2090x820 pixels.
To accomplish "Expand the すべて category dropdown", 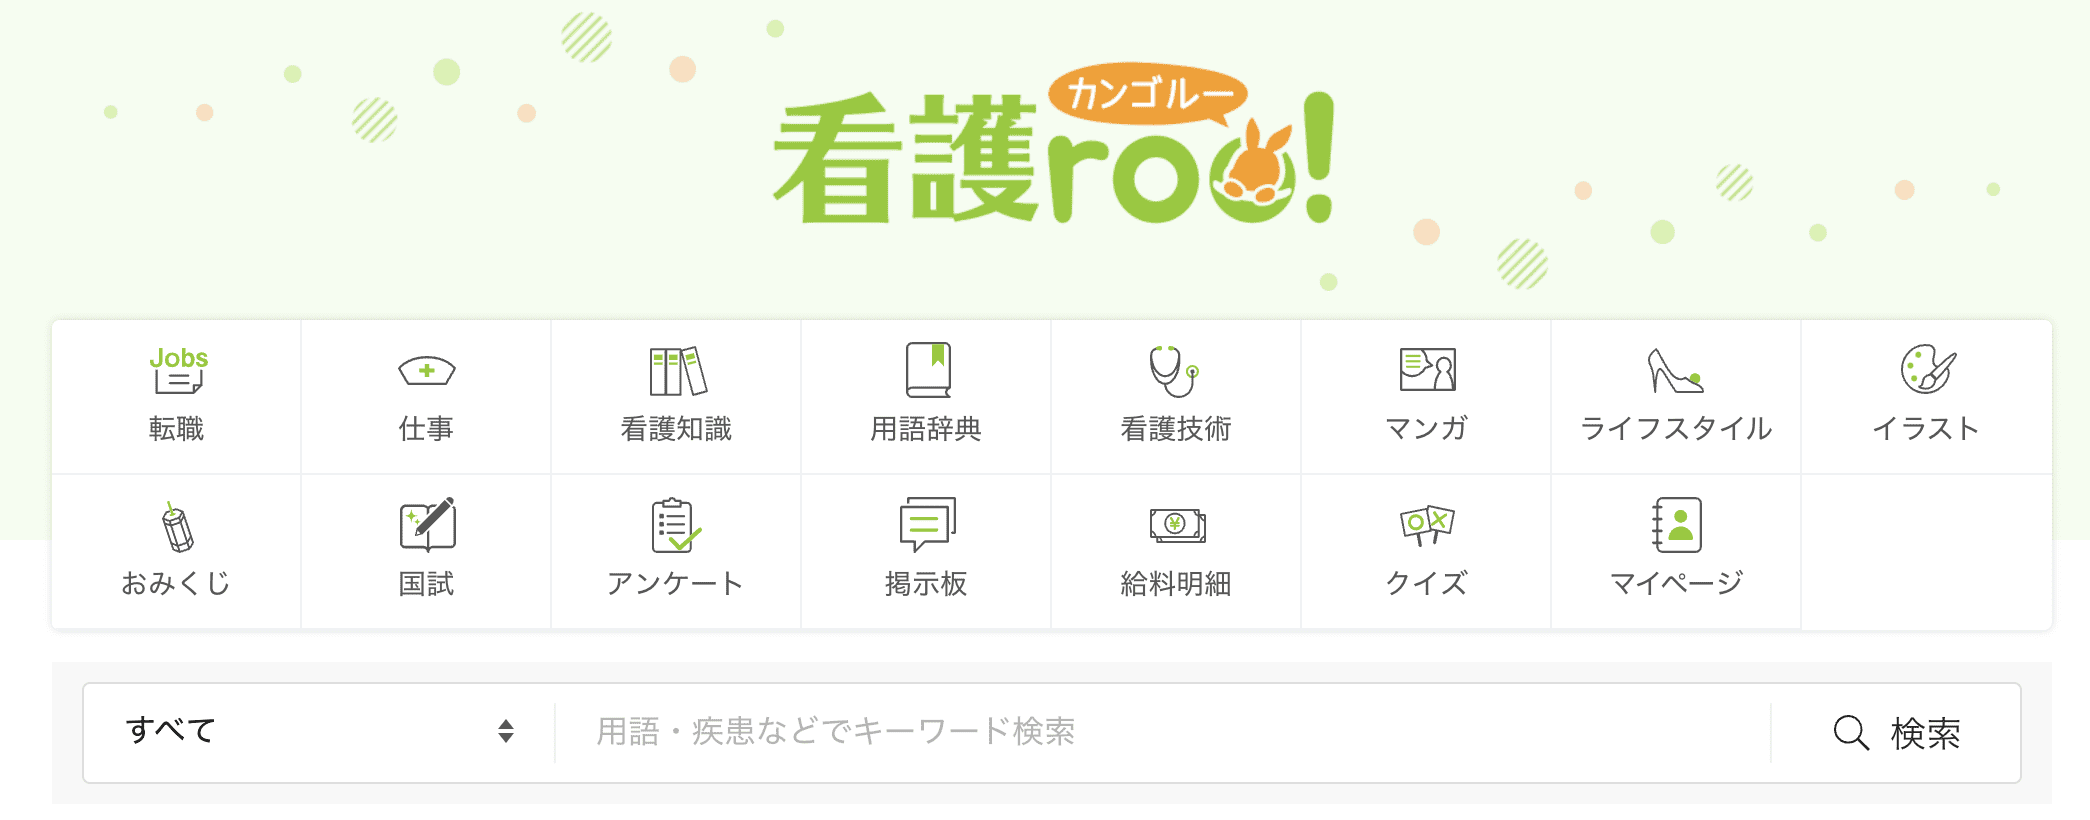I will [319, 732].
